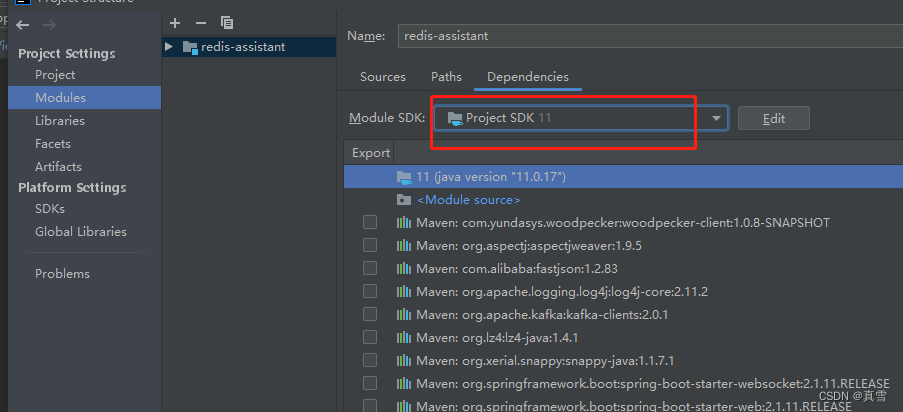The image size is (903, 412).
Task: Toggle export for spring-boot-starter-websocket
Action: 370,383
